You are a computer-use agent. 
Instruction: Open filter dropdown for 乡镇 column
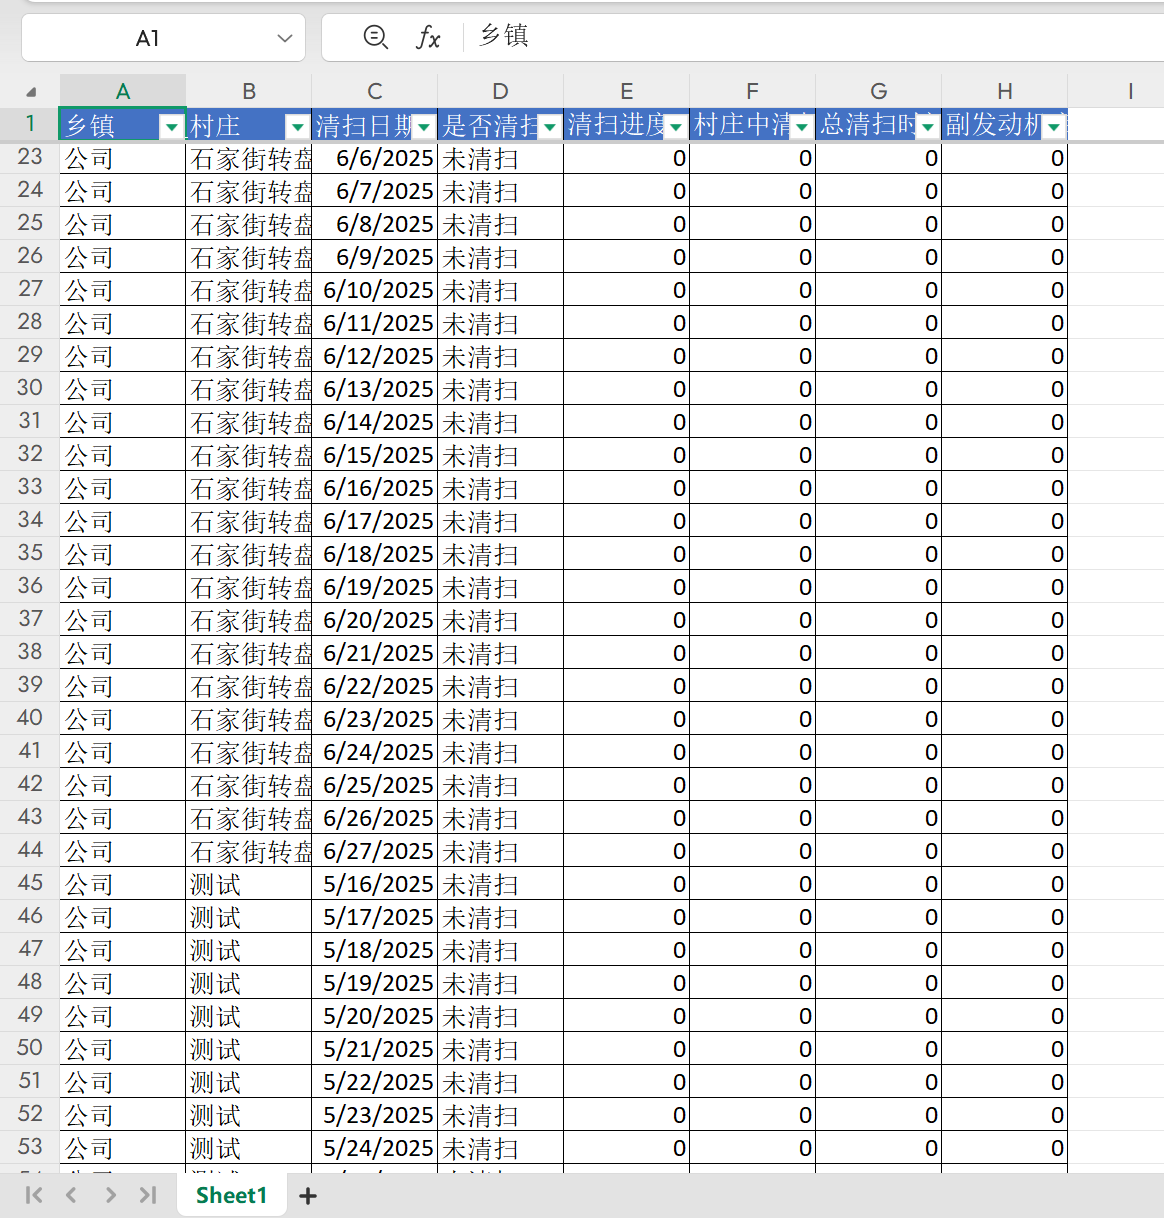tap(172, 126)
